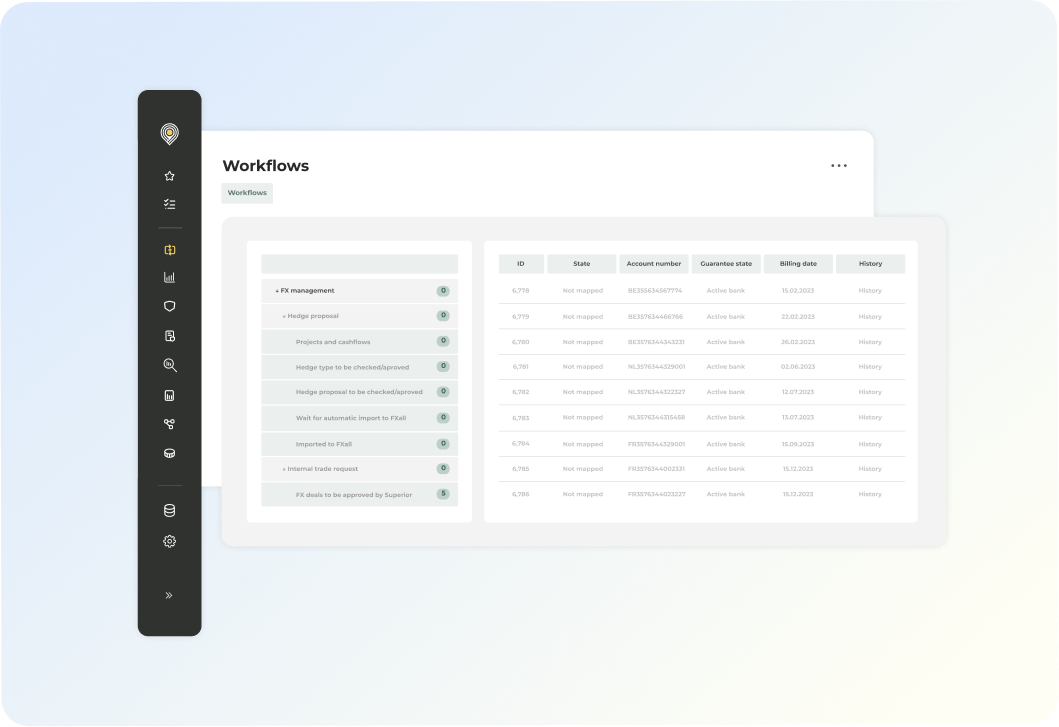
Task: Sort by Account number column header
Action: tap(654, 264)
